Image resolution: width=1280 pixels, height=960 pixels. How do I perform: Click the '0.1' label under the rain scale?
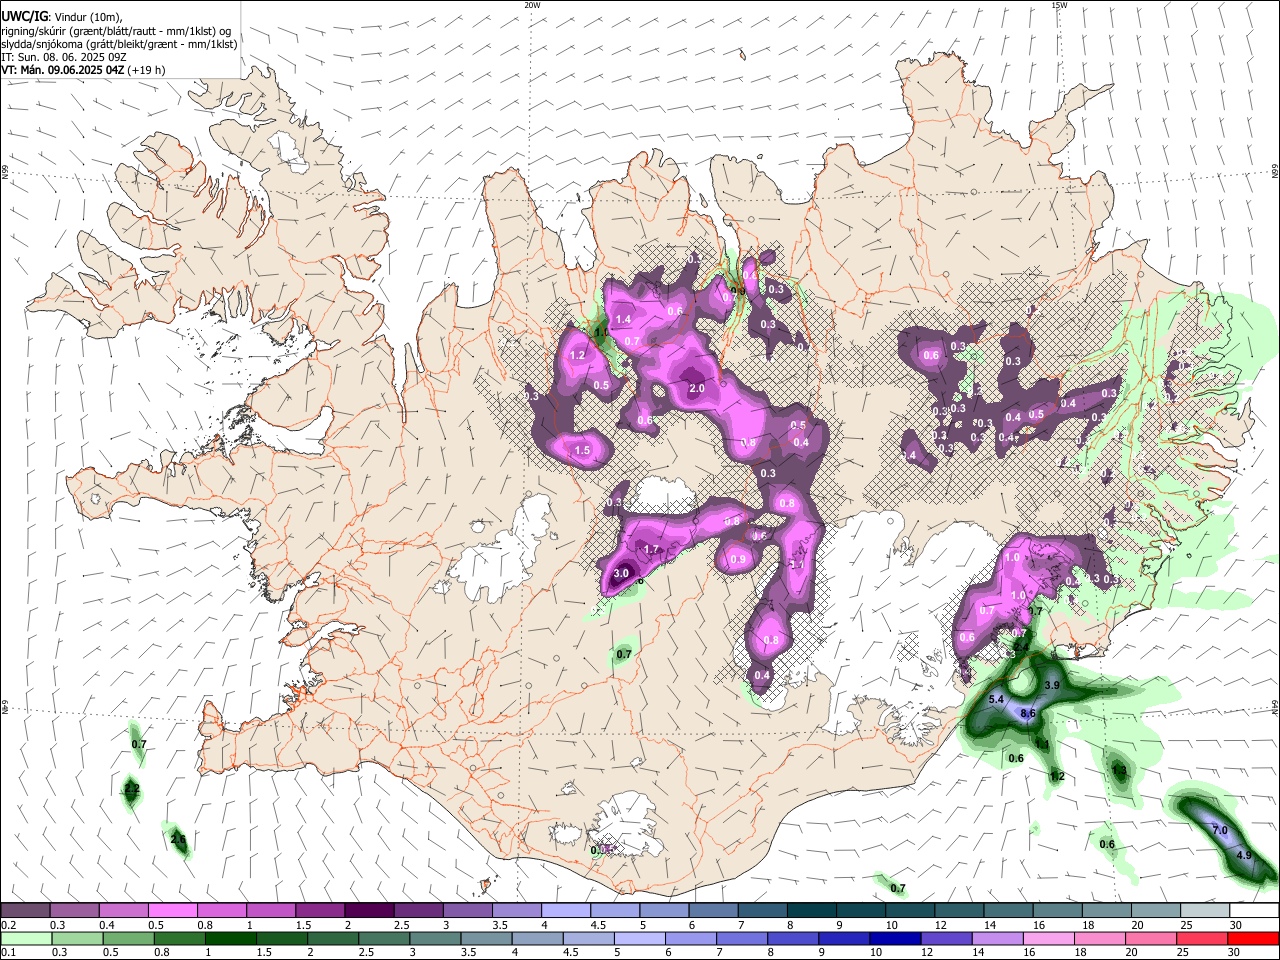(x=8, y=953)
